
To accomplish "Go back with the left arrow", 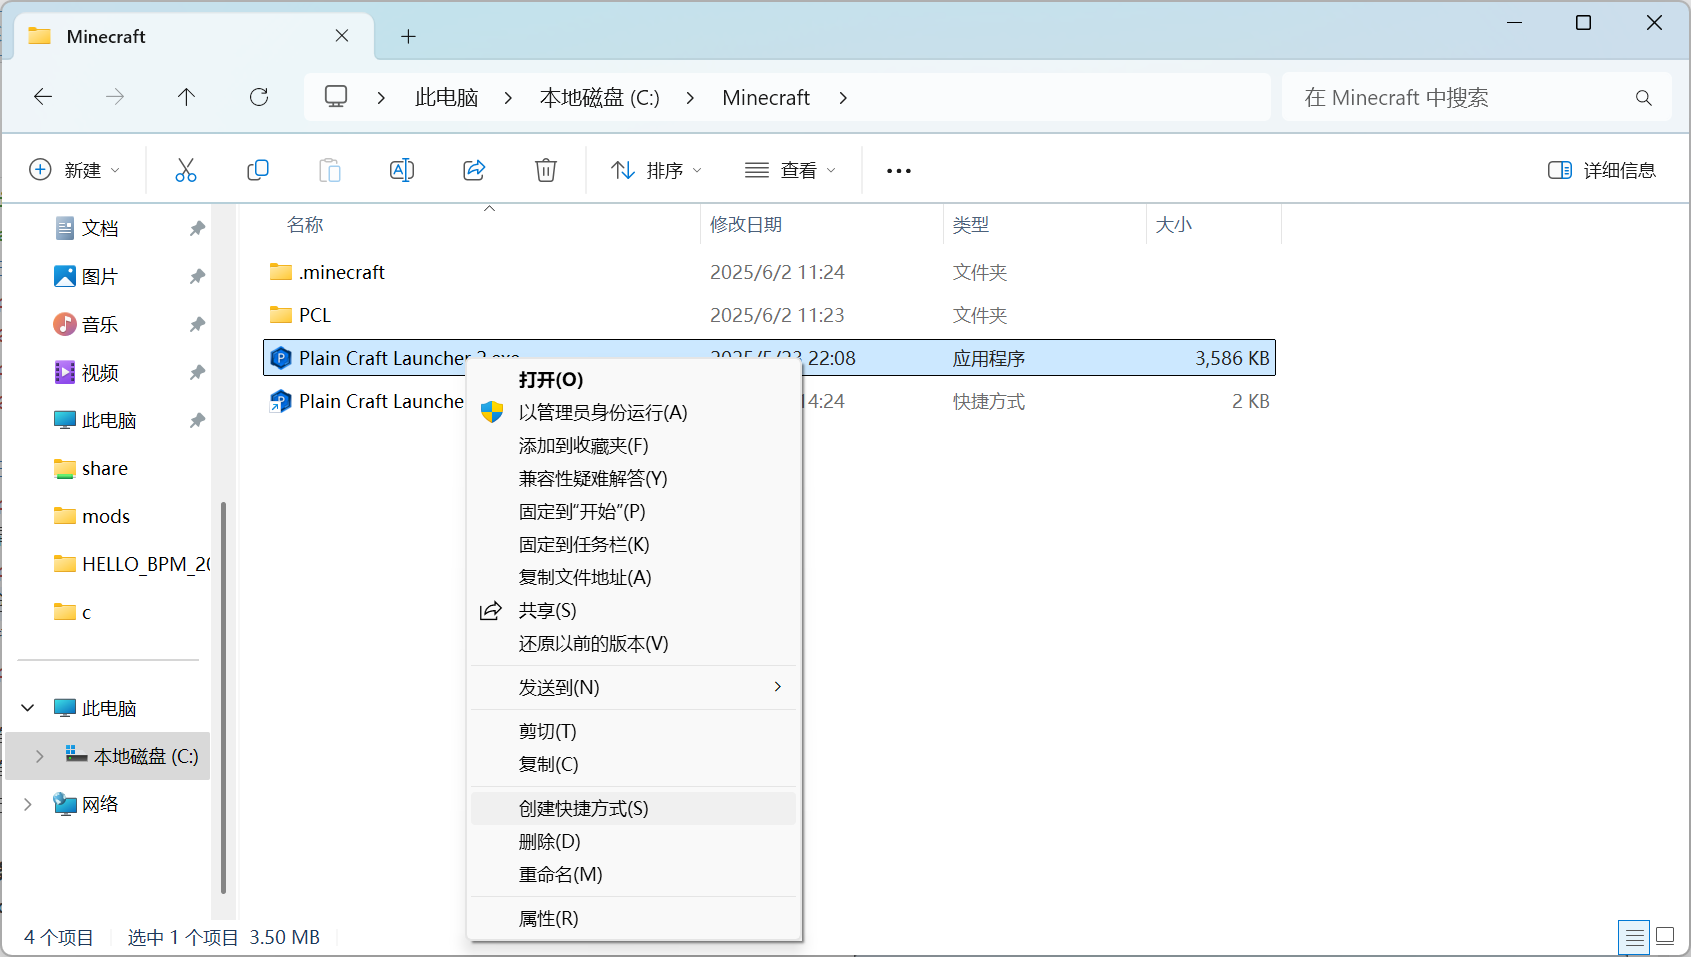I will click(43, 97).
